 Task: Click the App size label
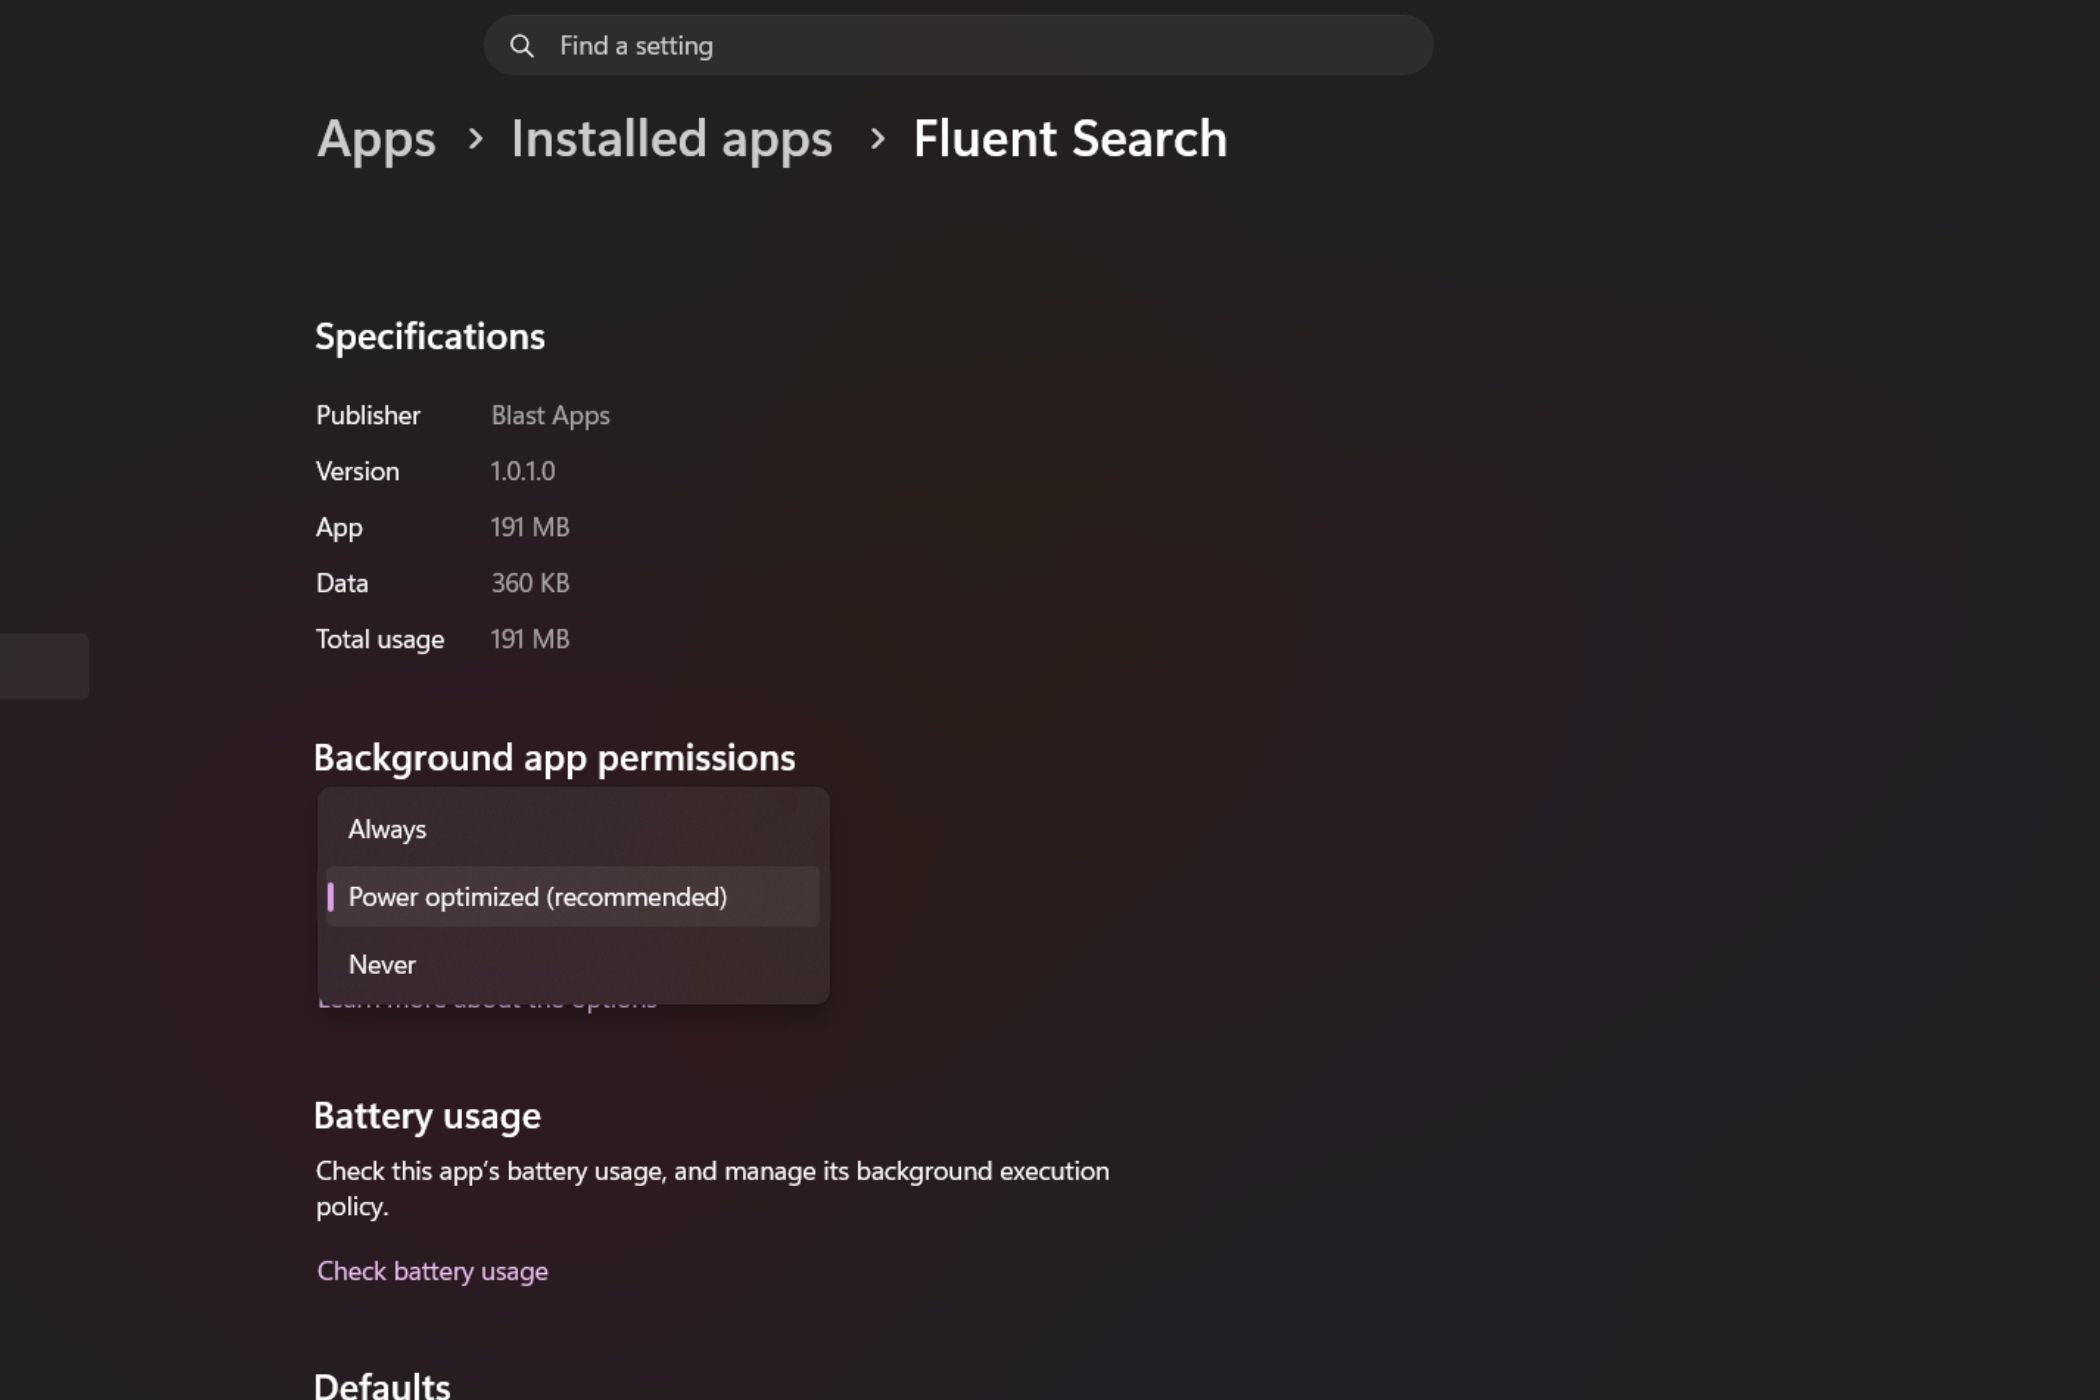[x=339, y=528]
